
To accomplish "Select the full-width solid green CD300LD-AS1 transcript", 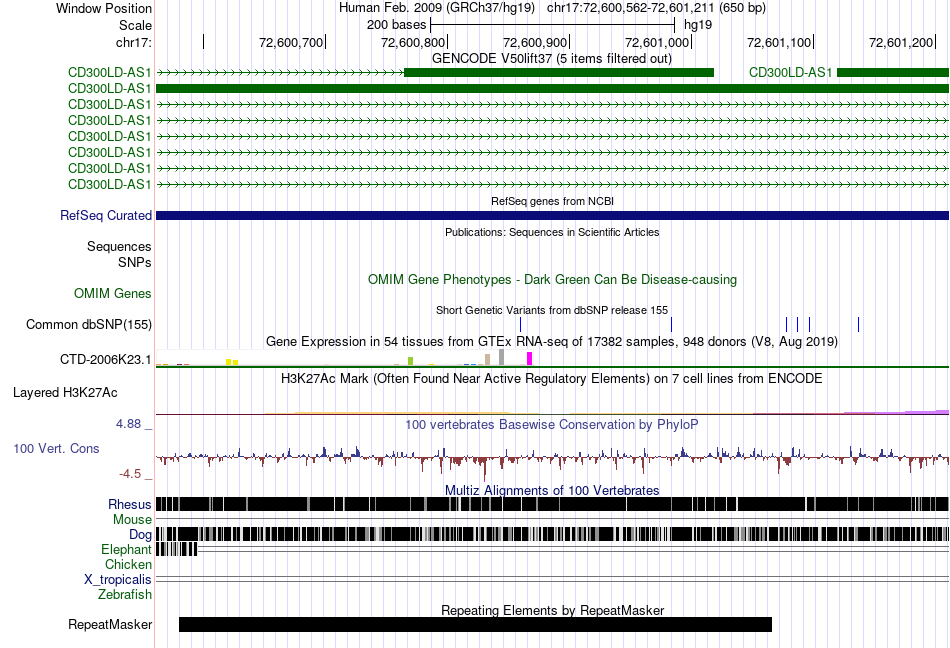I will click(552, 88).
